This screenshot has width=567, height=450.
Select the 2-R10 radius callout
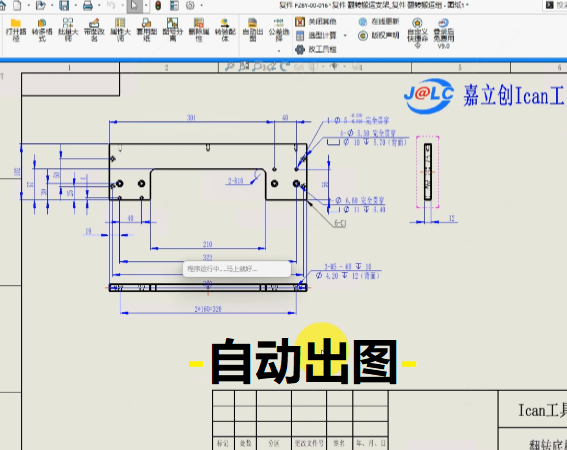click(235, 181)
